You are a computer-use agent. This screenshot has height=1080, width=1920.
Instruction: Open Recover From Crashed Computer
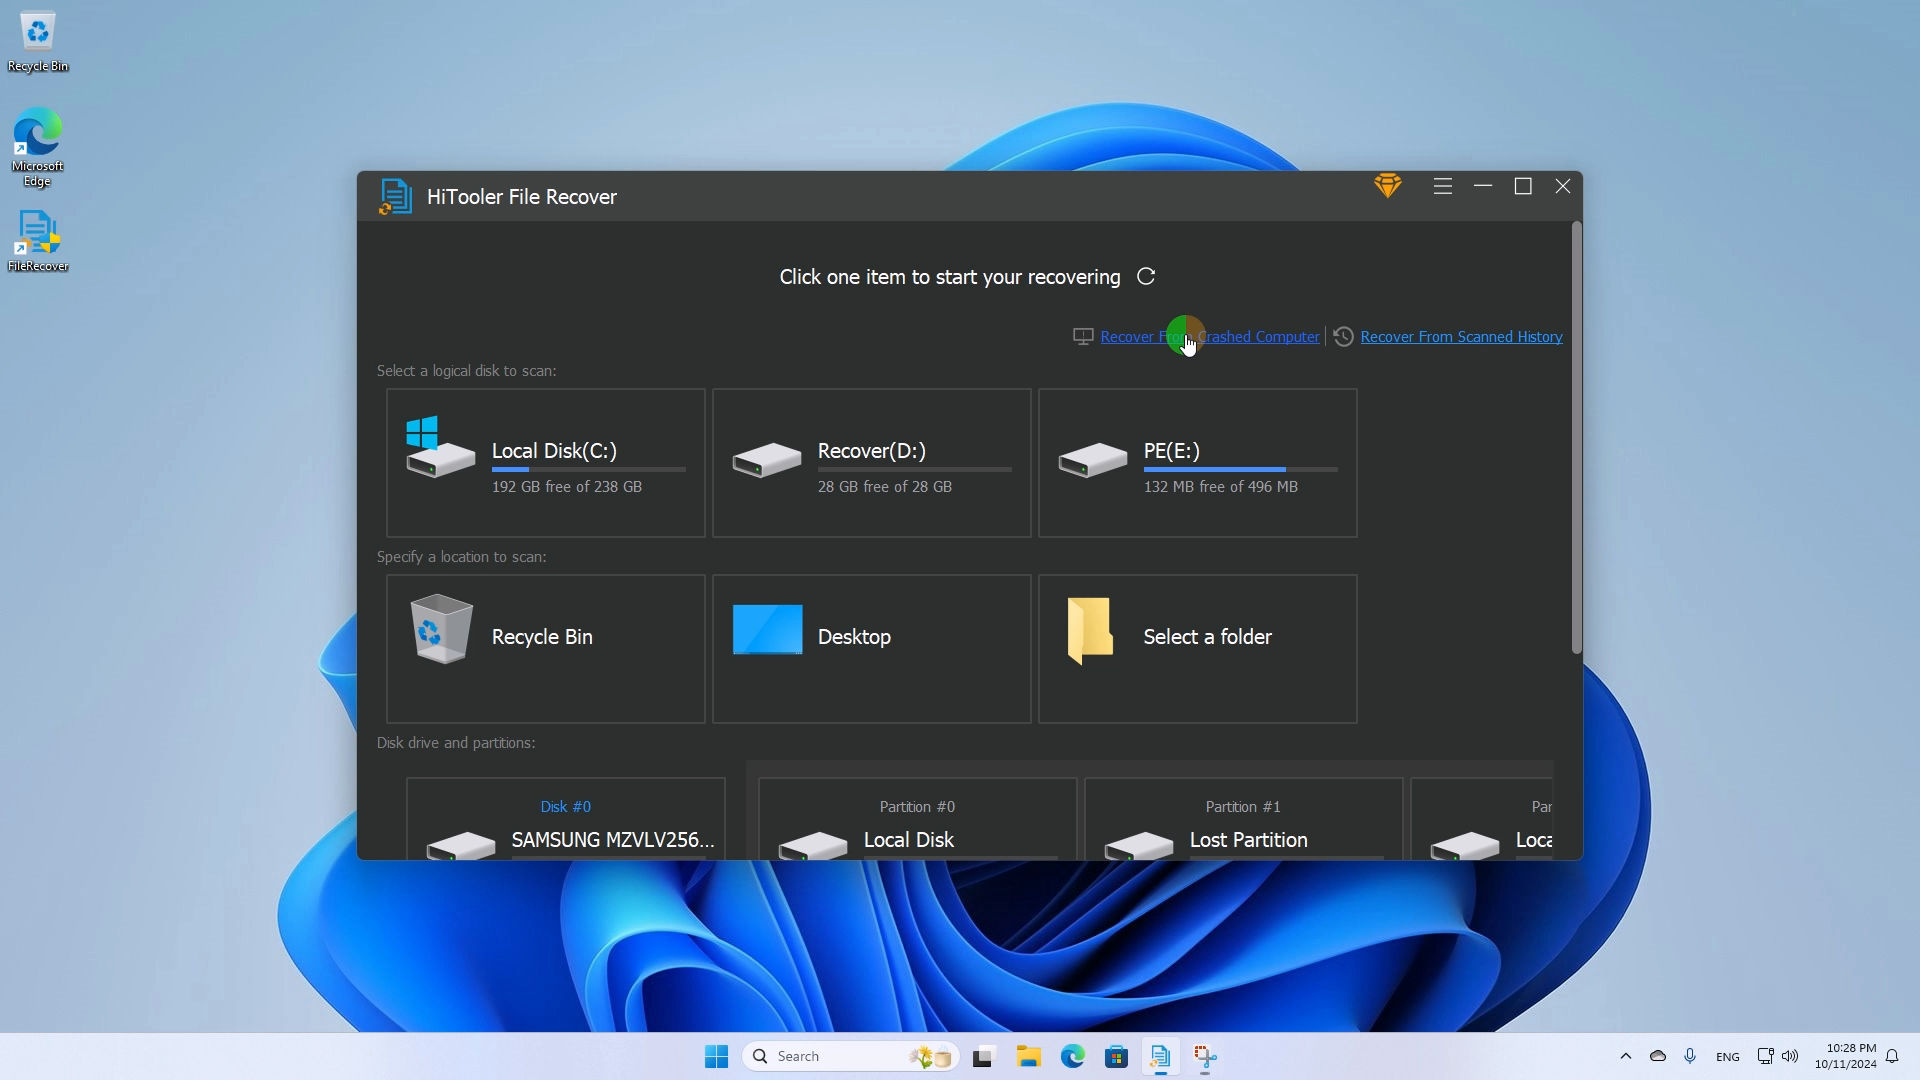[1210, 336]
